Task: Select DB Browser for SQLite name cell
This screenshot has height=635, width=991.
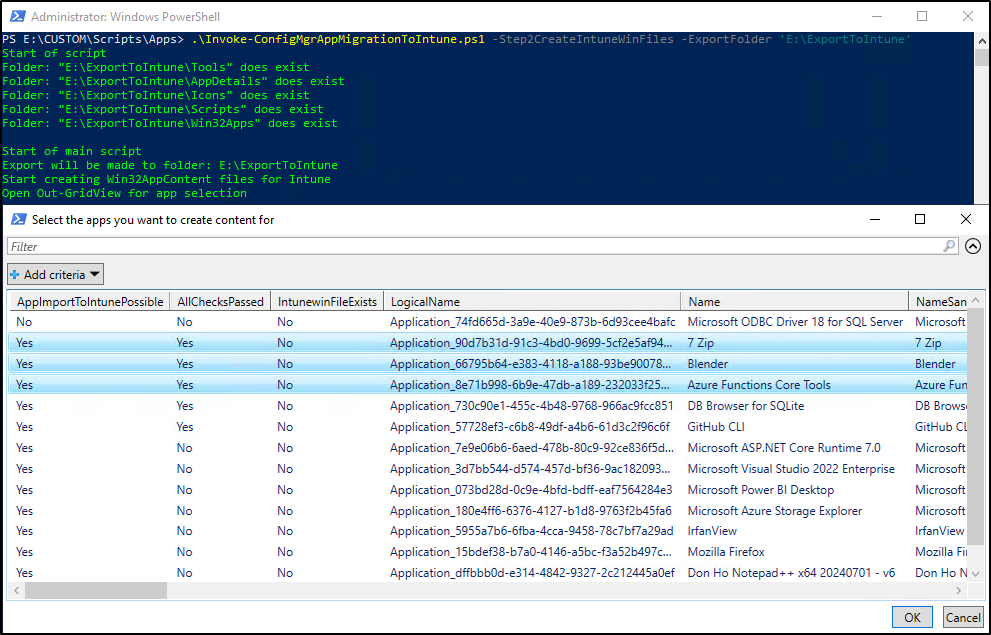Action: point(745,406)
